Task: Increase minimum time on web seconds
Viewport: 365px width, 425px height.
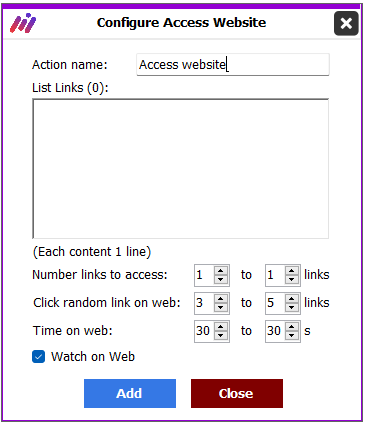Action: coord(221,327)
